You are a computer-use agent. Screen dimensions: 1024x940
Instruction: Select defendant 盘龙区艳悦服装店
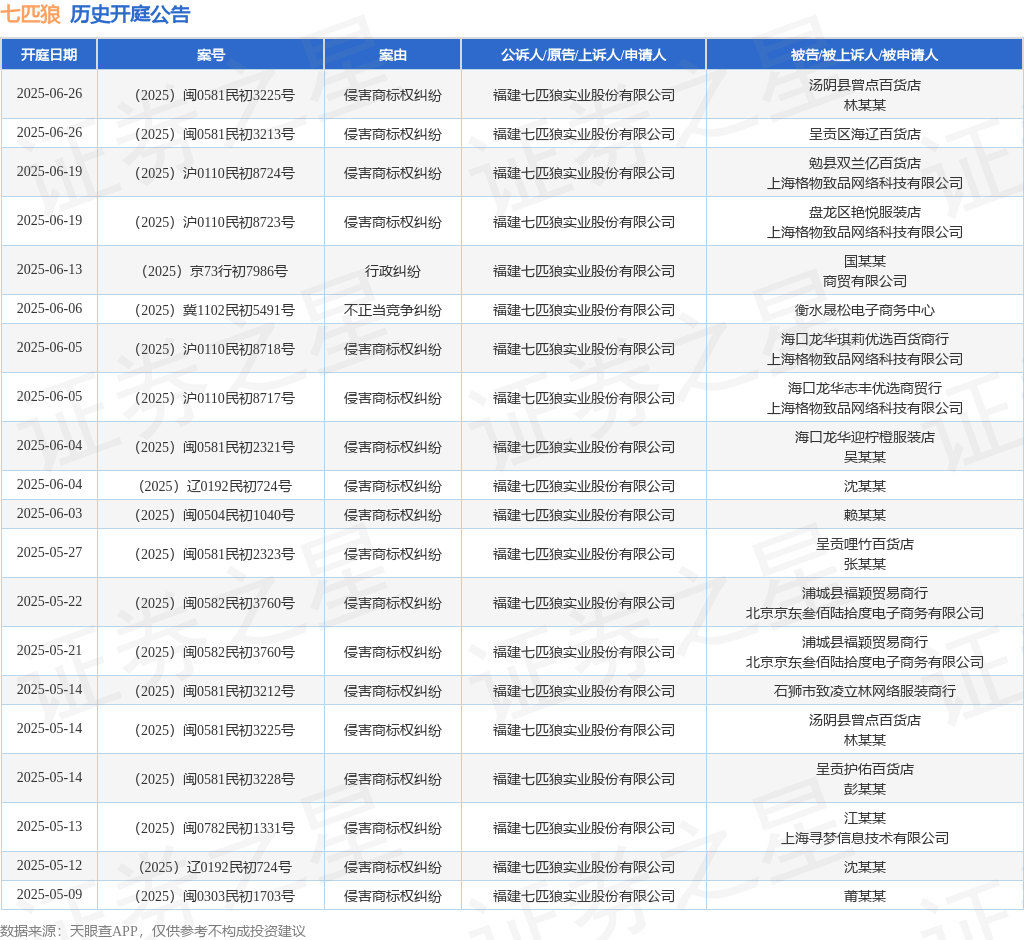tap(865, 212)
